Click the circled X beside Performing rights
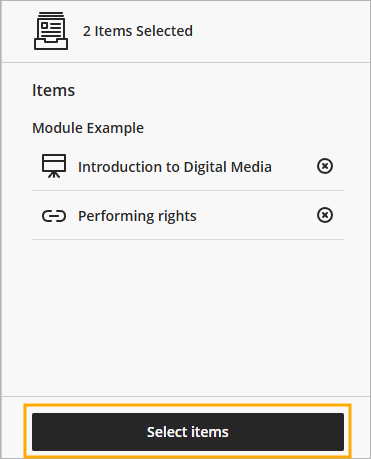The image size is (371, 459). (325, 215)
